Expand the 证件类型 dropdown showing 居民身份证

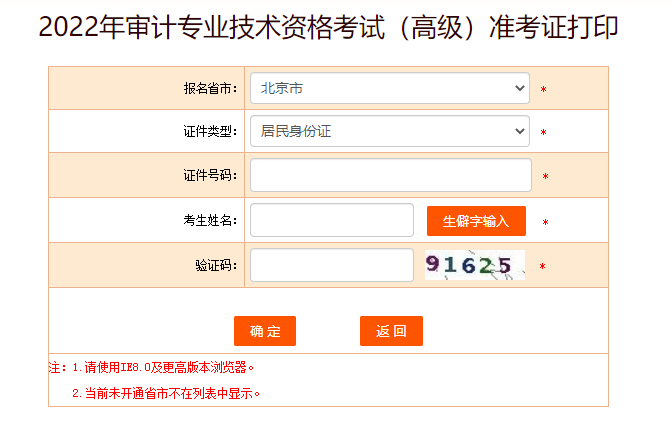pos(390,131)
